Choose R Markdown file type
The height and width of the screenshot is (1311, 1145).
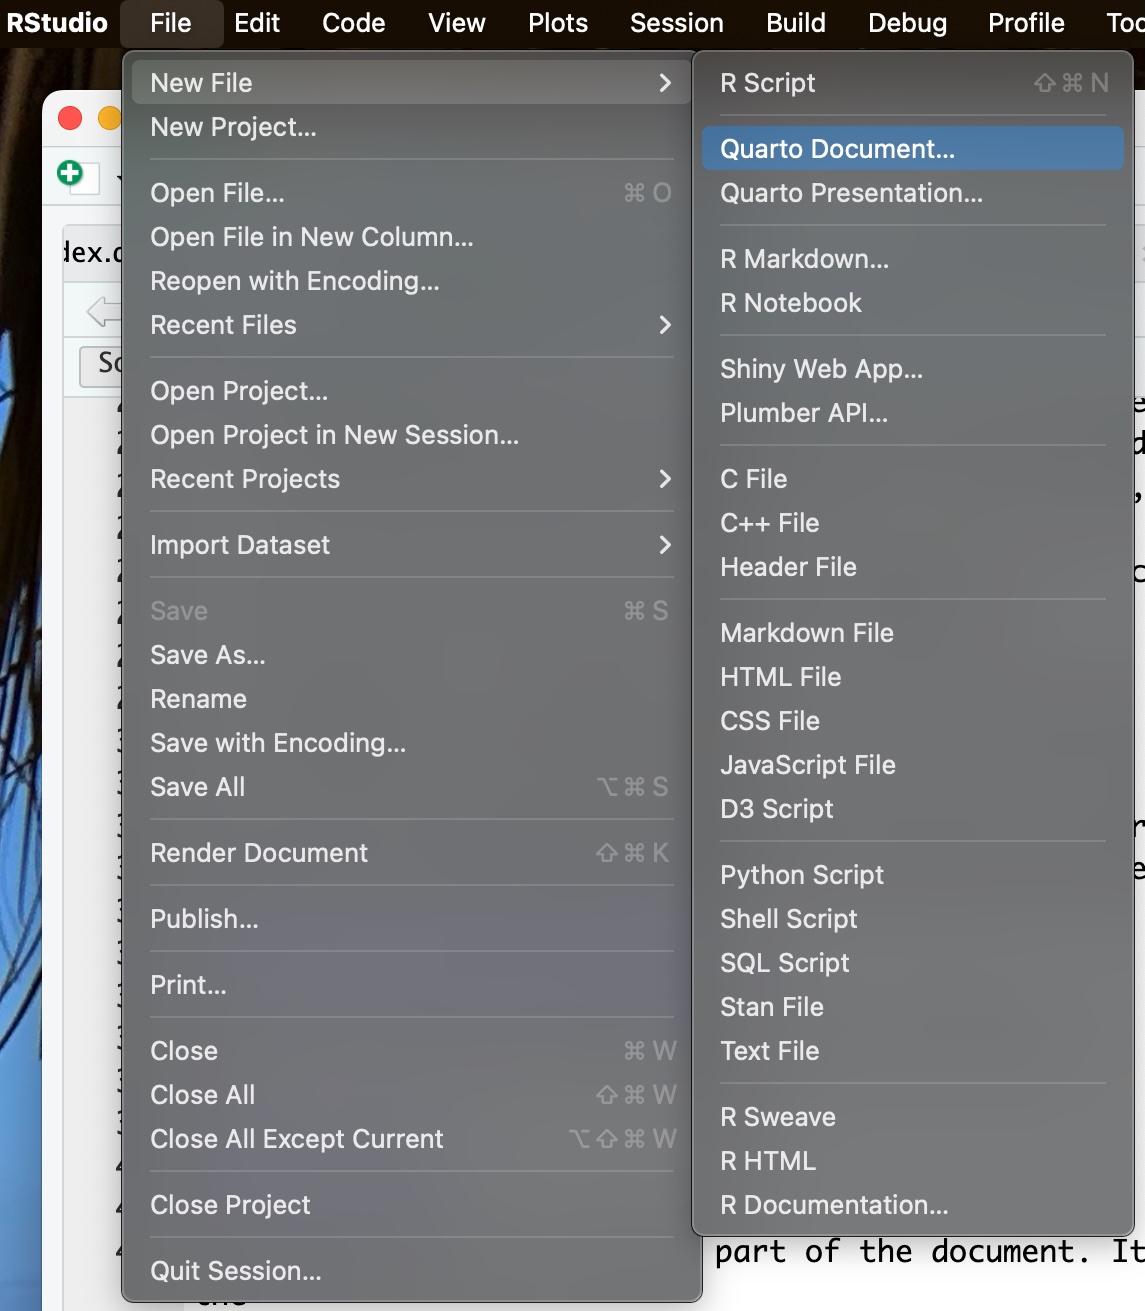pyautogui.click(x=804, y=259)
